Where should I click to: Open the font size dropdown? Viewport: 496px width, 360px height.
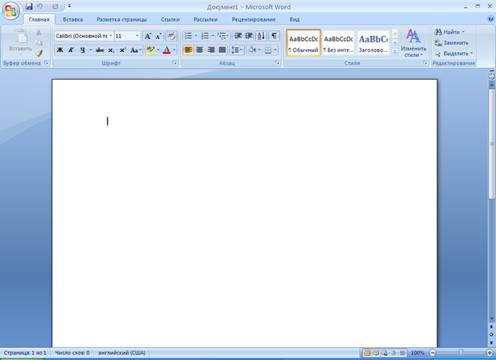click(137, 36)
